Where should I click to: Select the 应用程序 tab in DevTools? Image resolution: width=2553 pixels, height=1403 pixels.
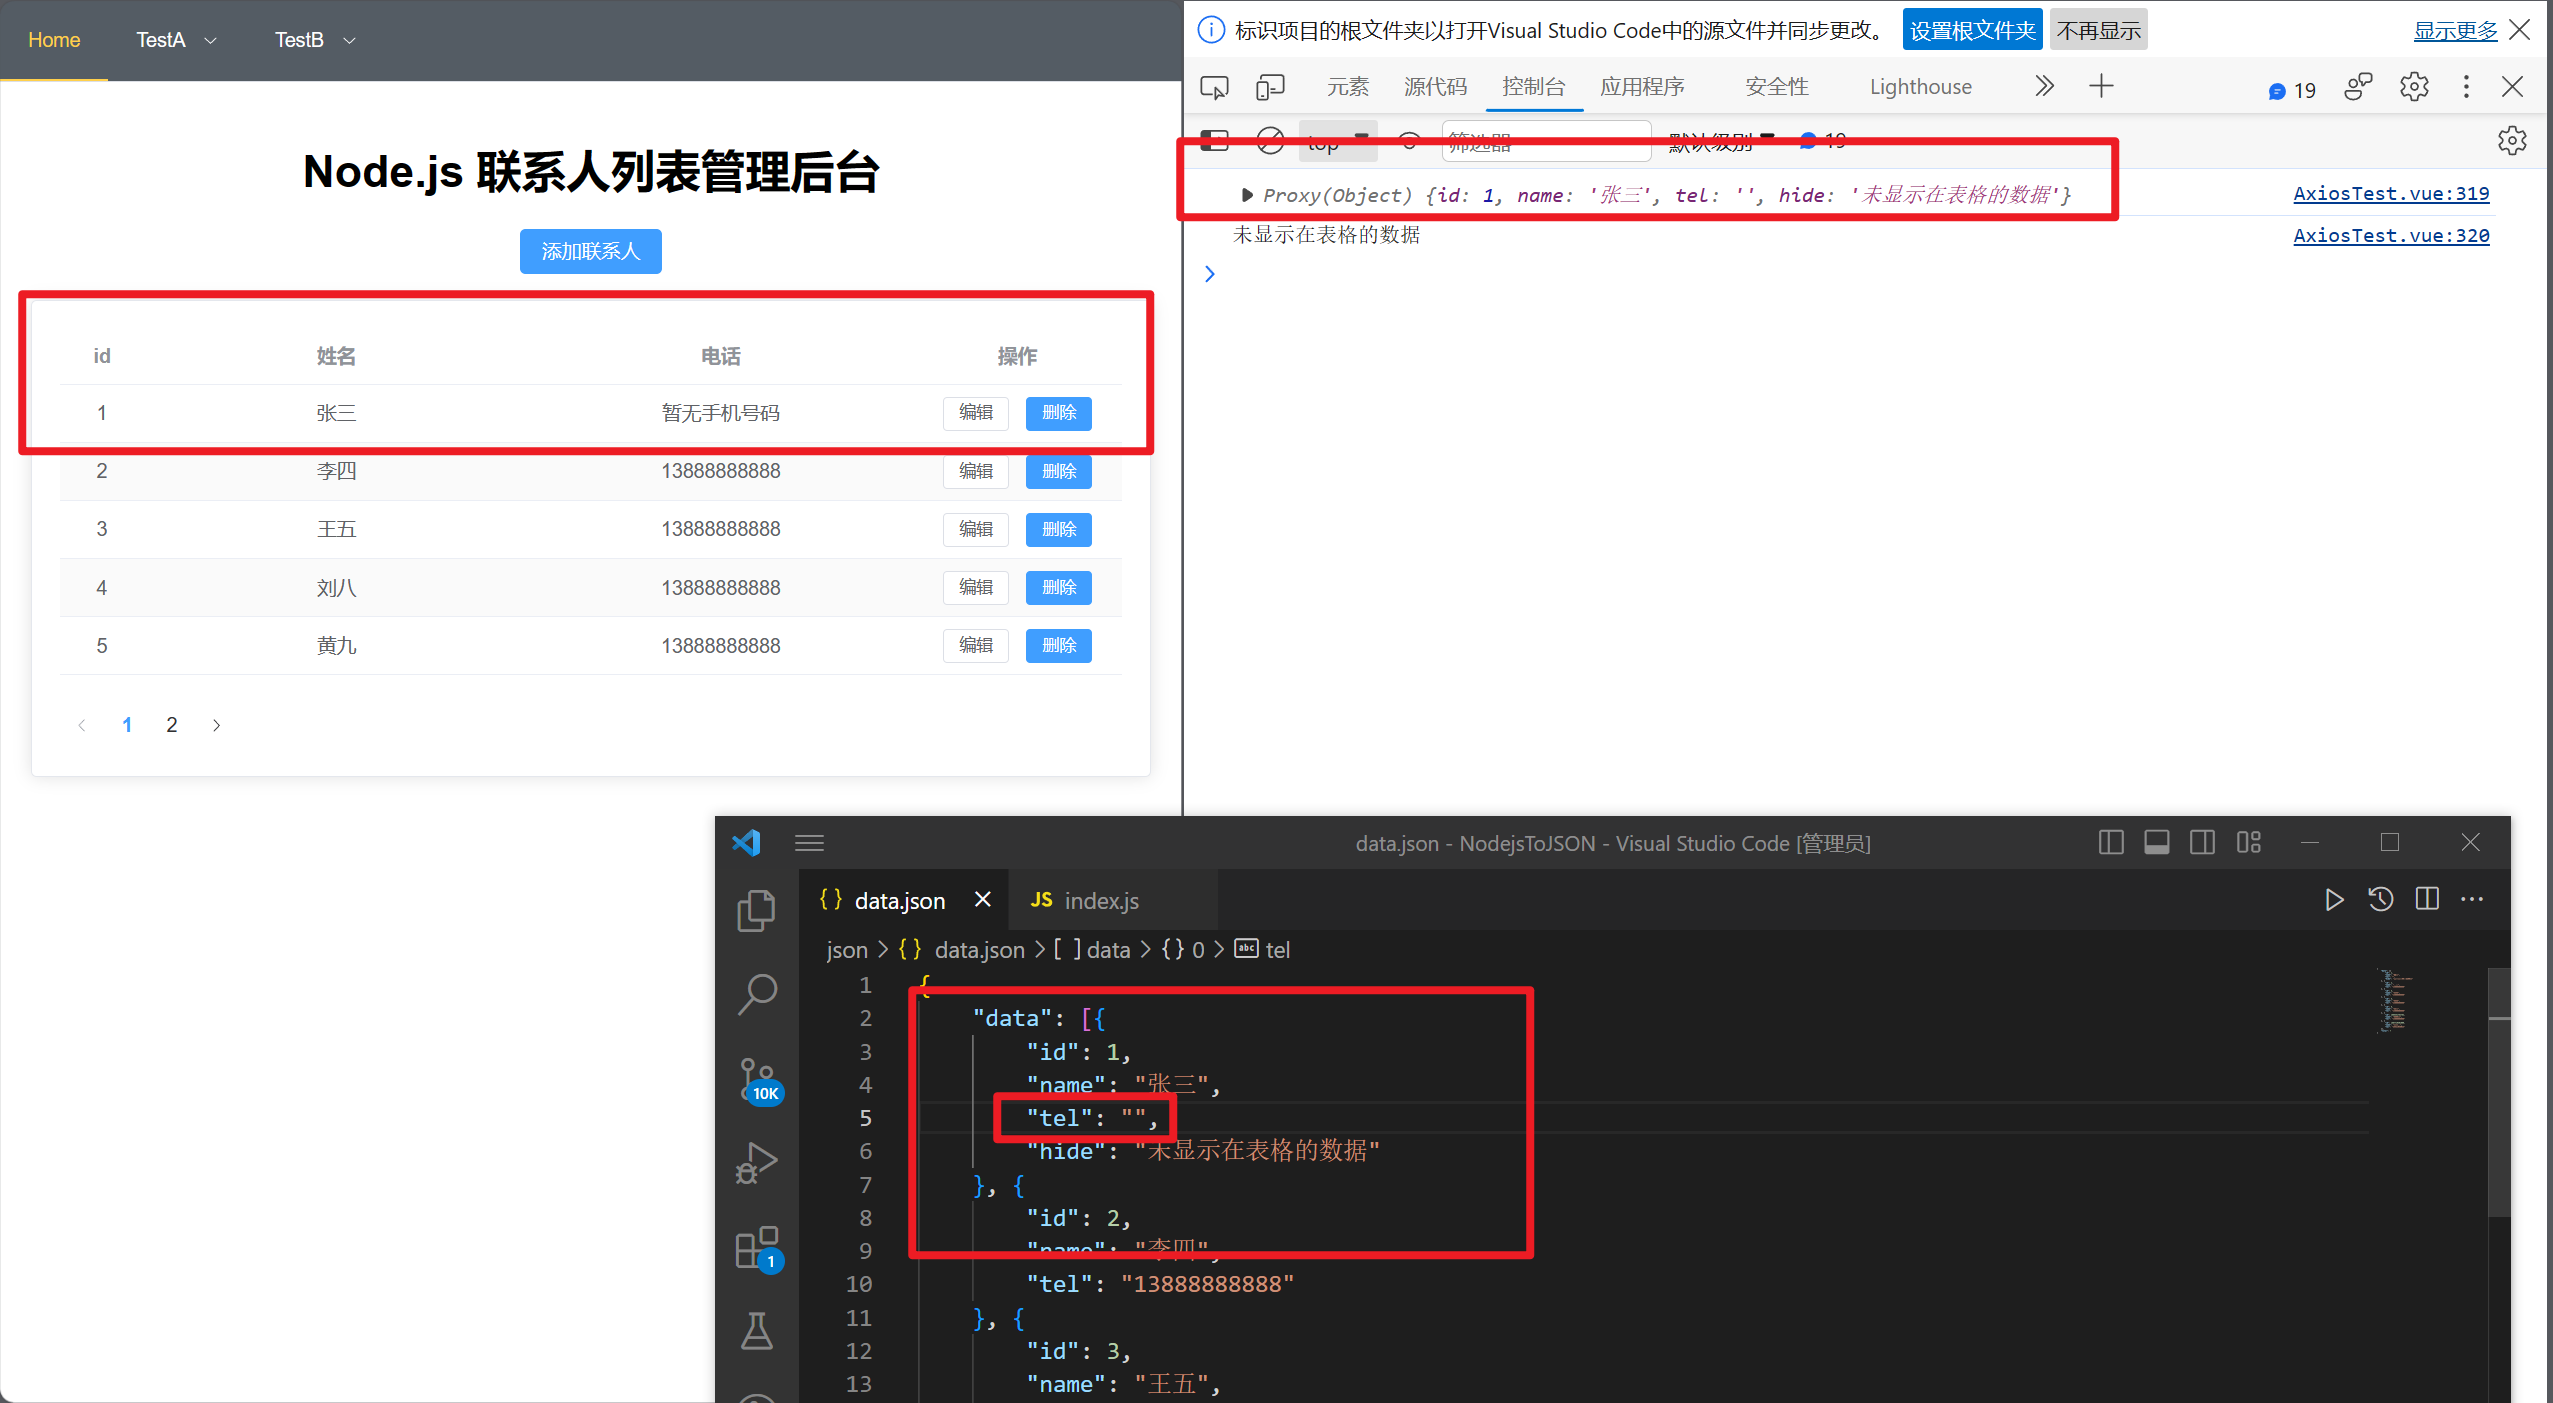pyautogui.click(x=1641, y=86)
